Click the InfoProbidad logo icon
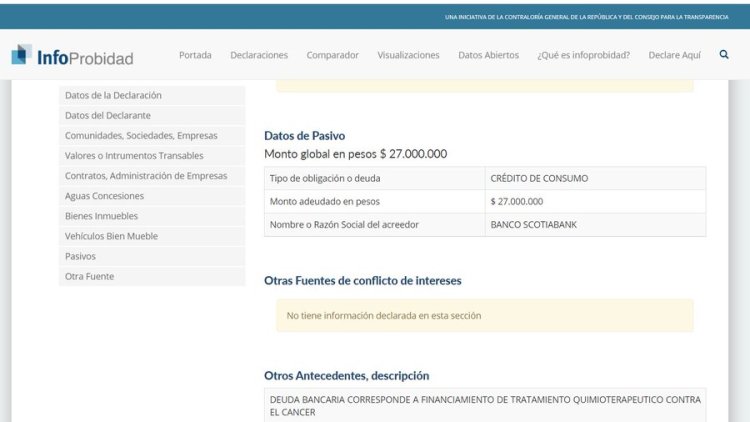This screenshot has height=422, width=750. point(22,55)
